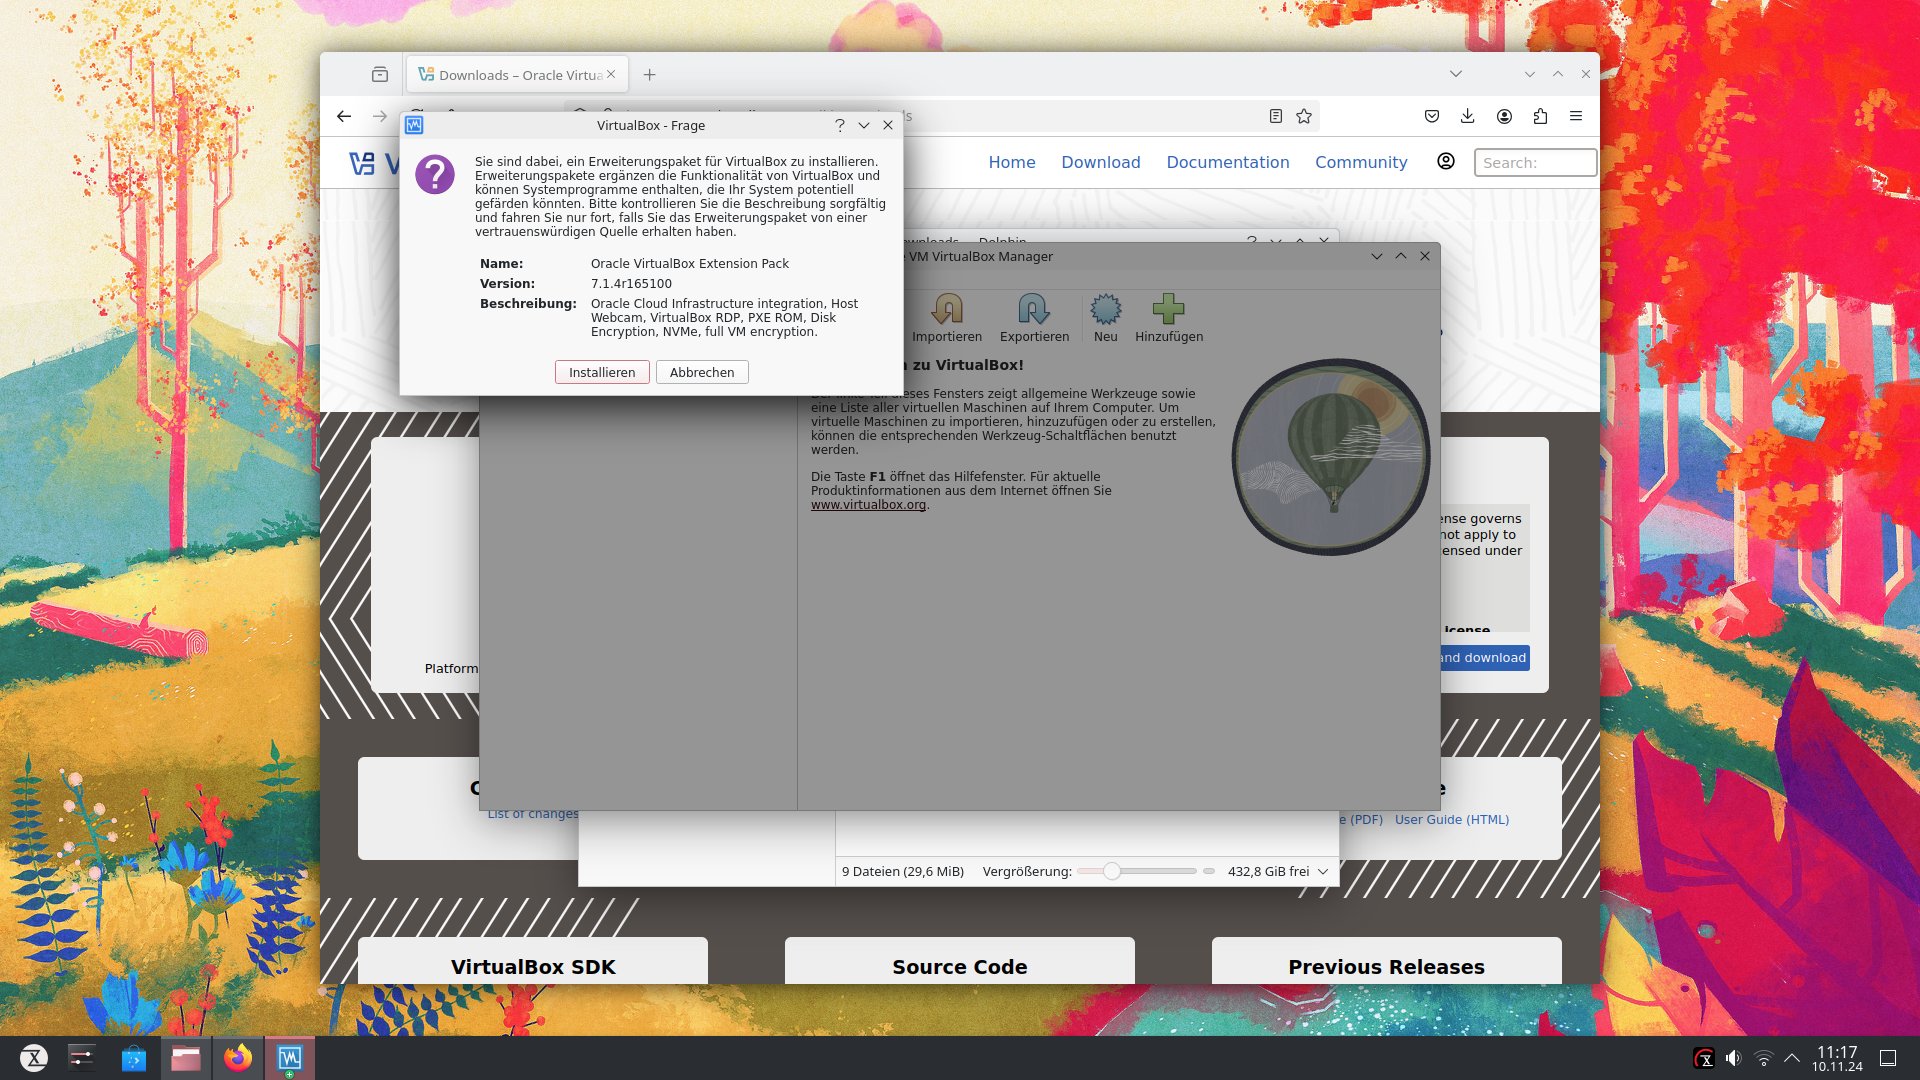Open the Discover software store taskbar icon
Image resolution: width=1920 pixels, height=1080 pixels.
pos(133,1058)
